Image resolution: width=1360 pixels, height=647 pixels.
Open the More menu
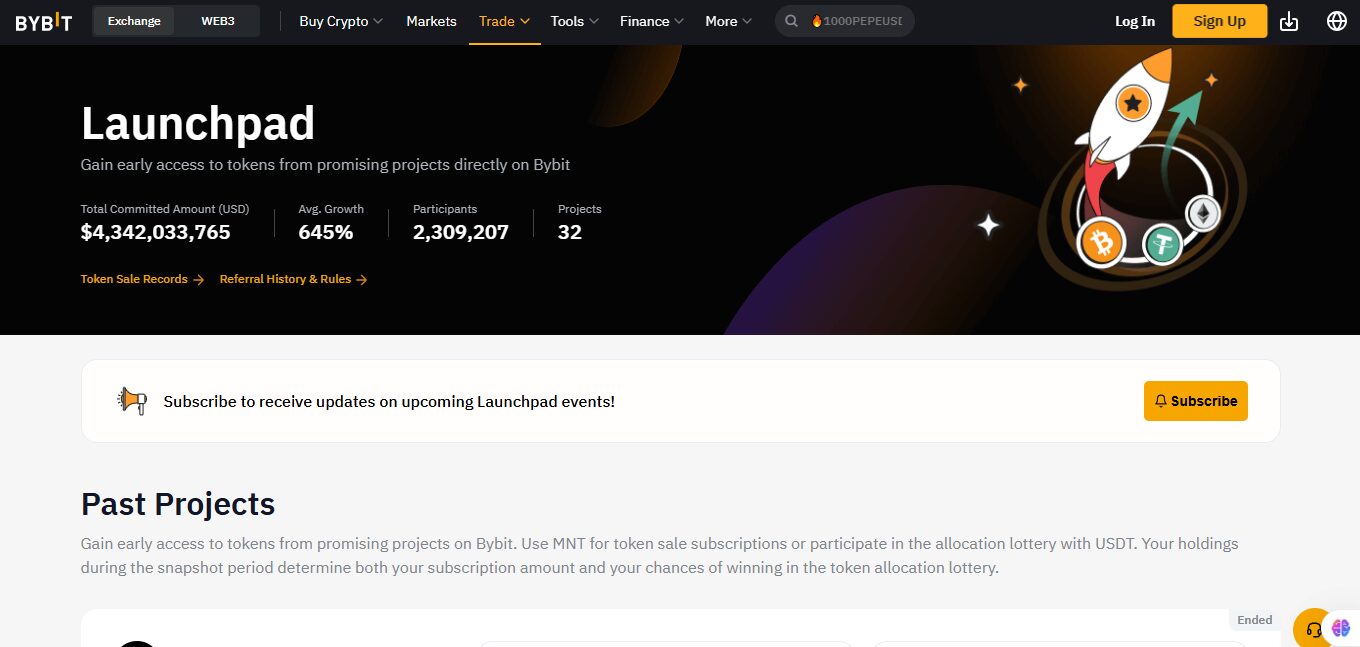point(729,21)
